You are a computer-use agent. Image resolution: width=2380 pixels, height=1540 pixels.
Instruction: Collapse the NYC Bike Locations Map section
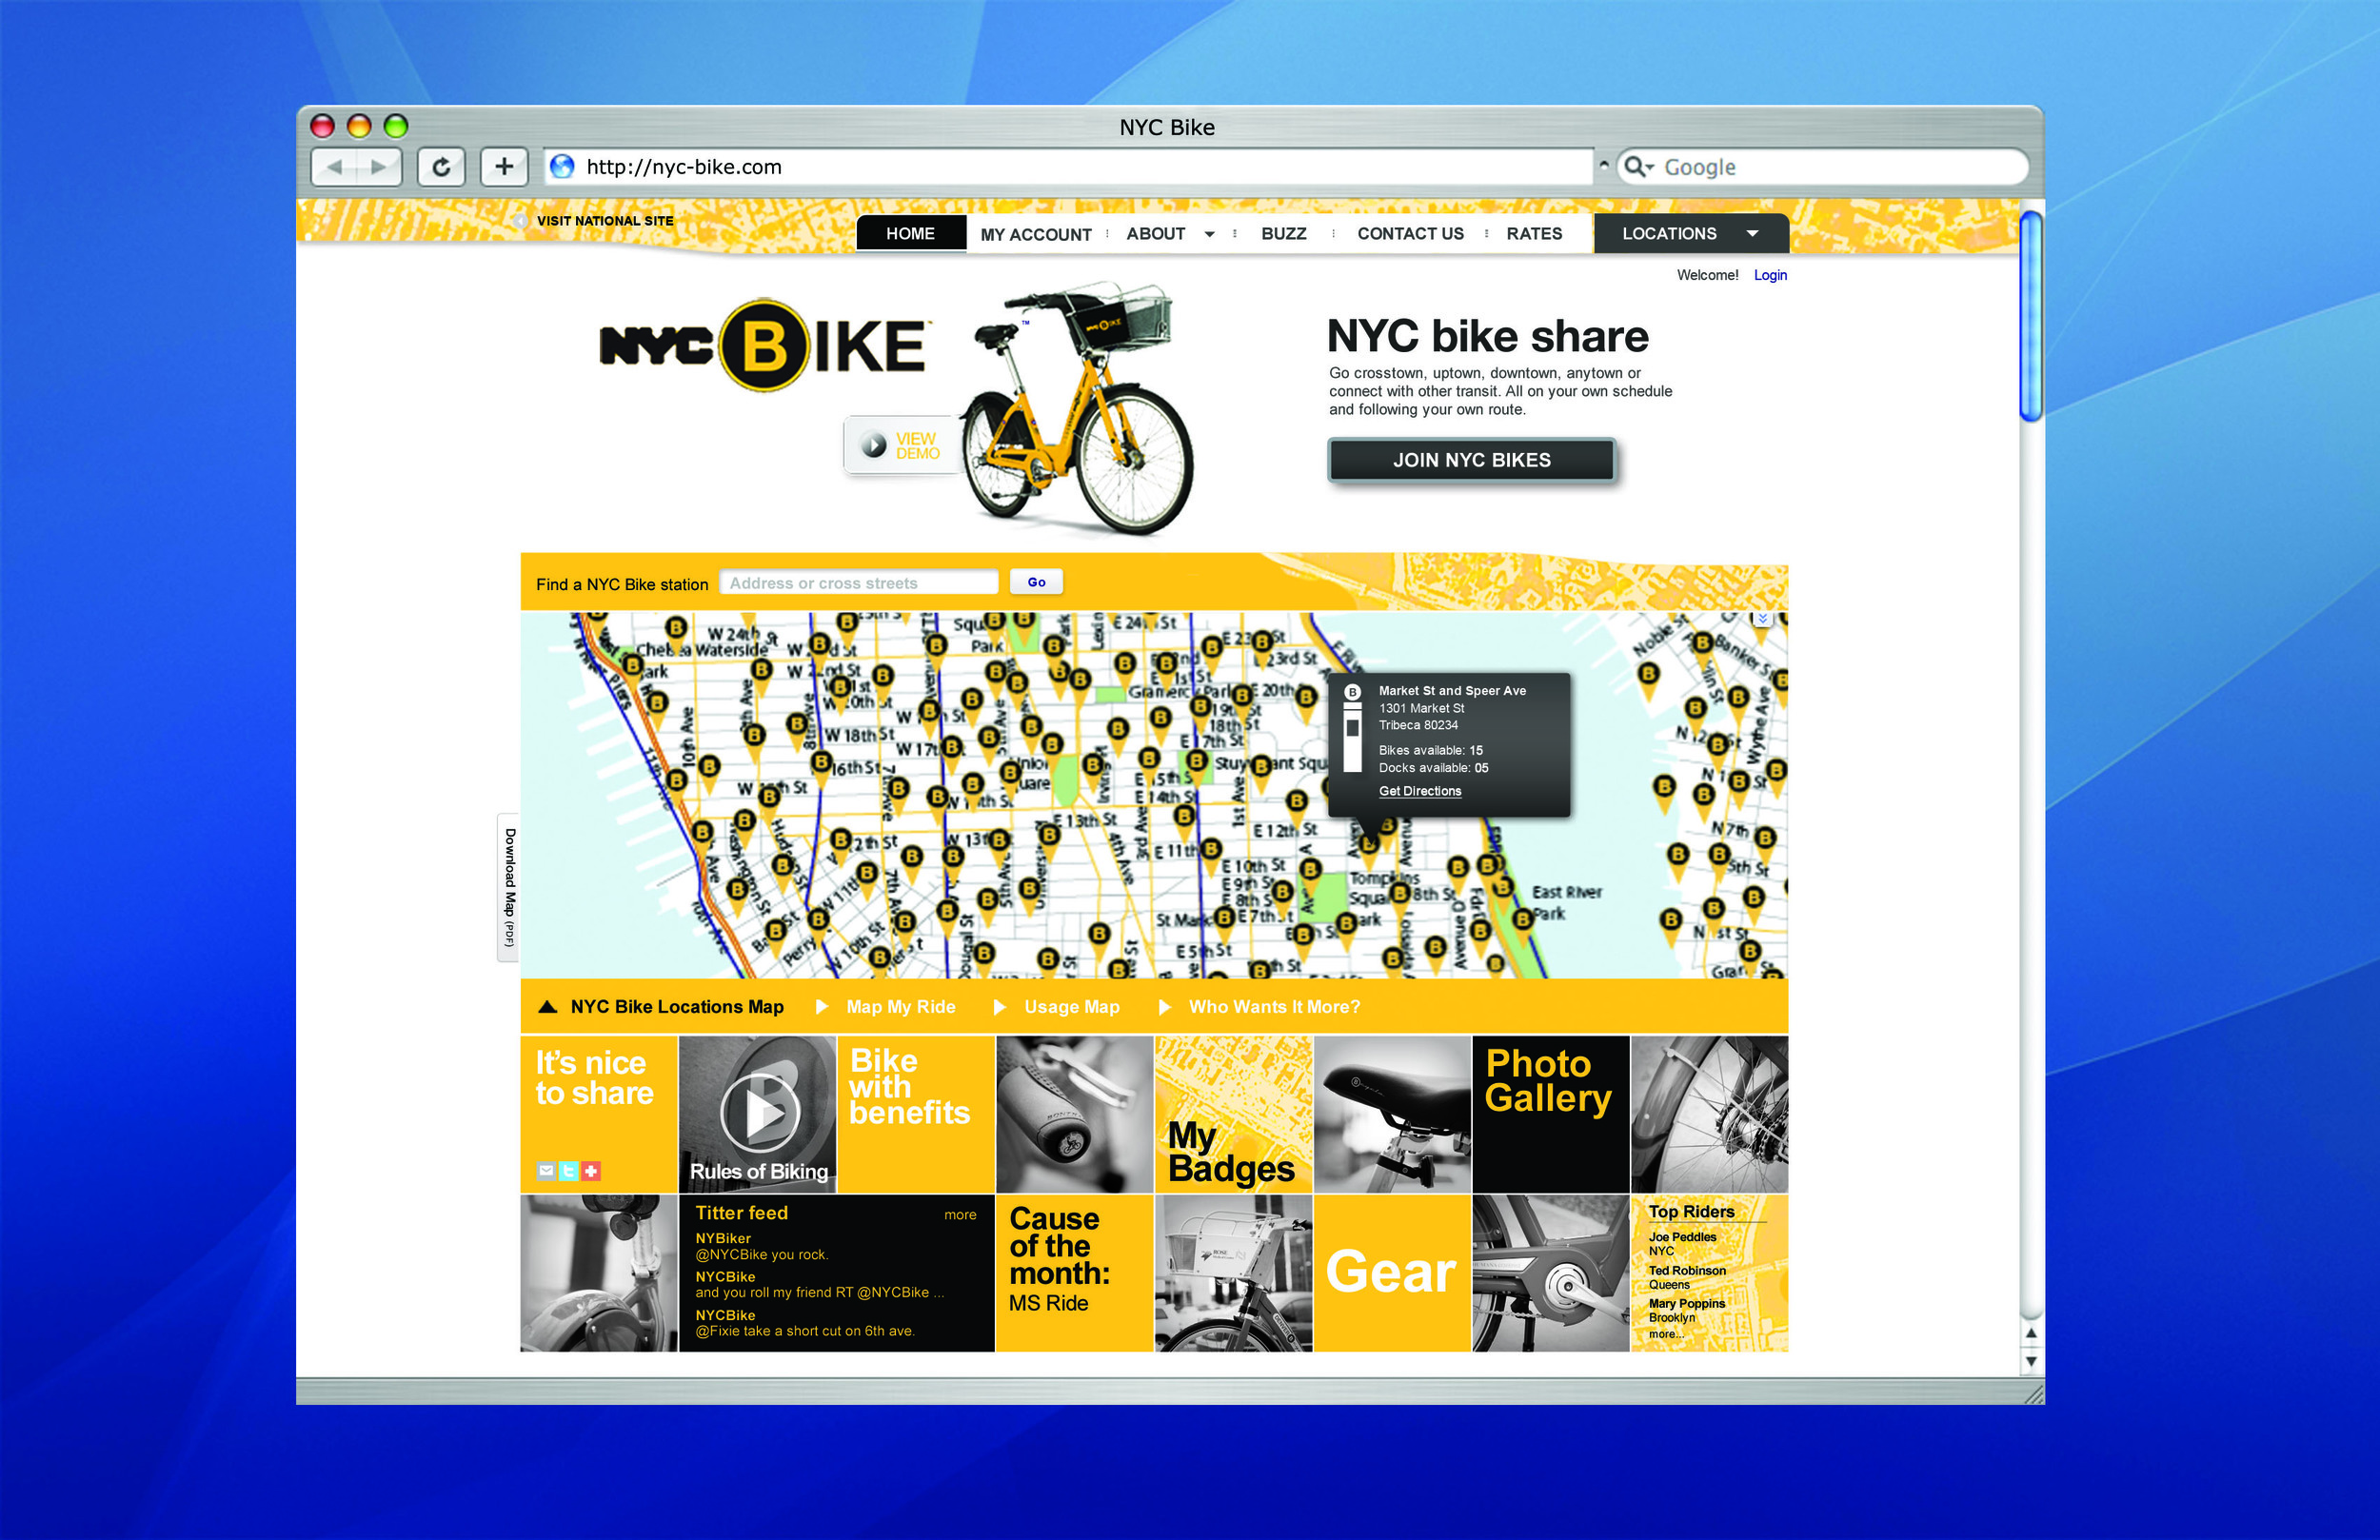point(548,1007)
